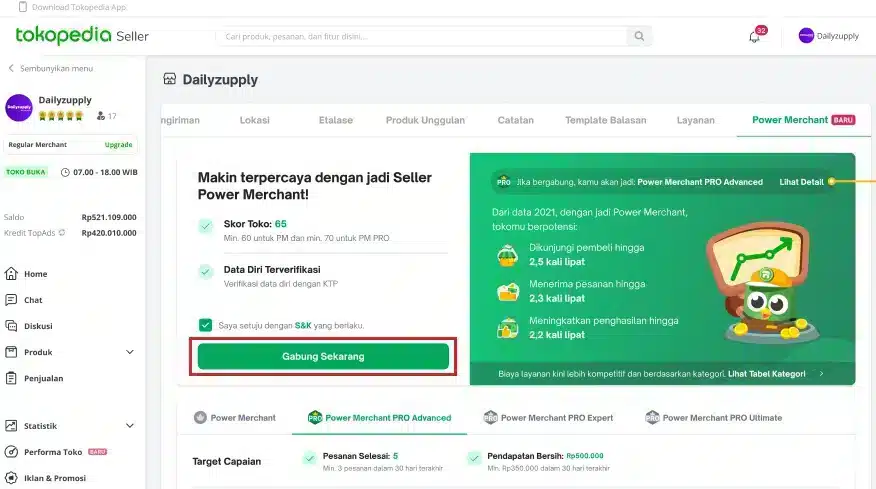Click the clock icon by operating hours
Screen dimensions: 876x489
click(65, 172)
